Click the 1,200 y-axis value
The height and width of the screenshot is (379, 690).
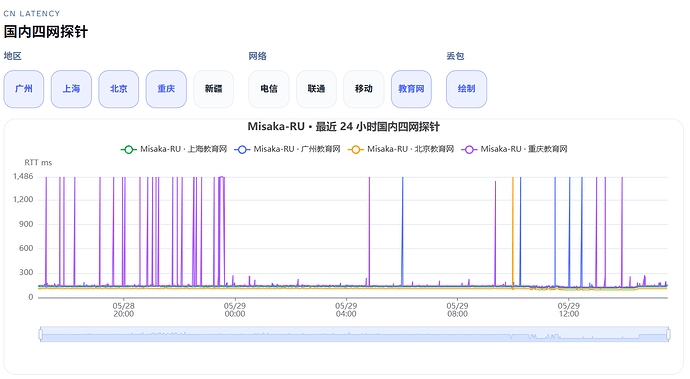(23, 200)
